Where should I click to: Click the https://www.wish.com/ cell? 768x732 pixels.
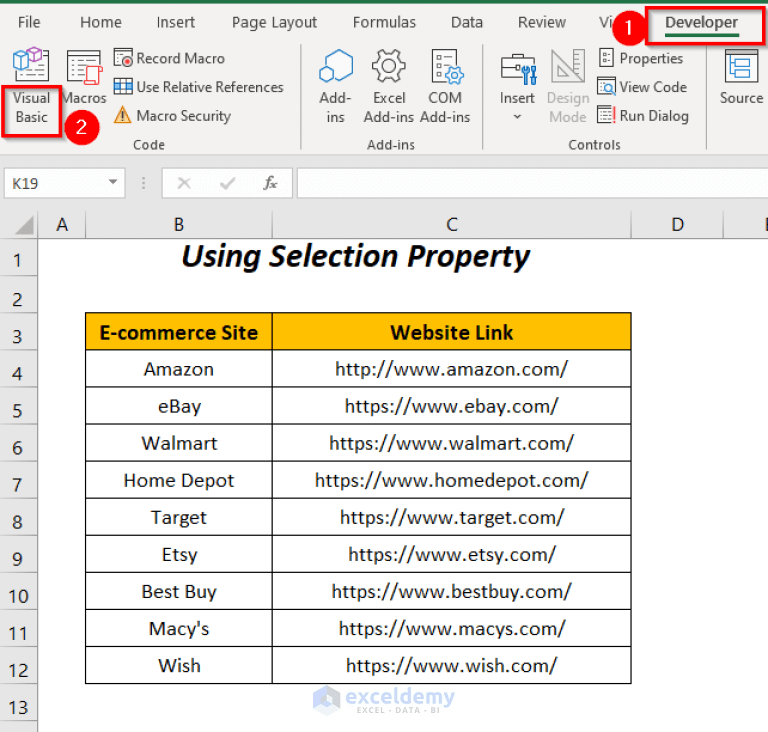point(452,665)
